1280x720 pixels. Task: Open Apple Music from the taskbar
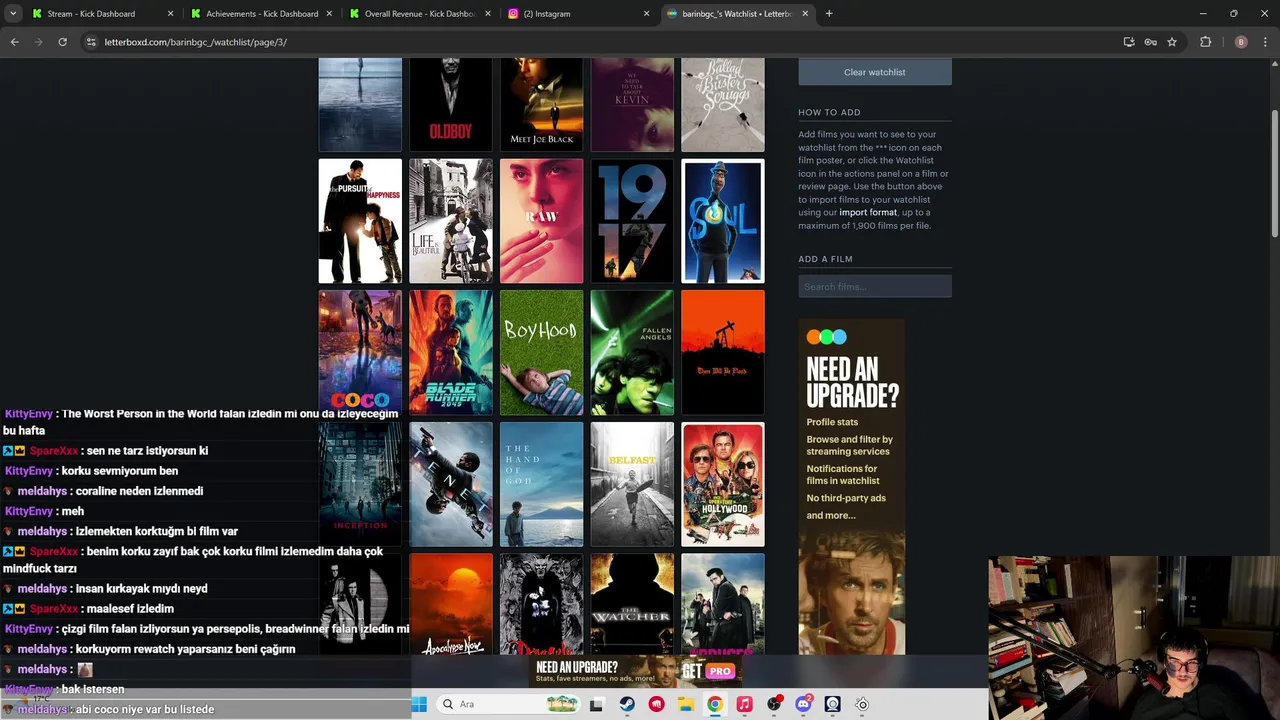coord(744,704)
